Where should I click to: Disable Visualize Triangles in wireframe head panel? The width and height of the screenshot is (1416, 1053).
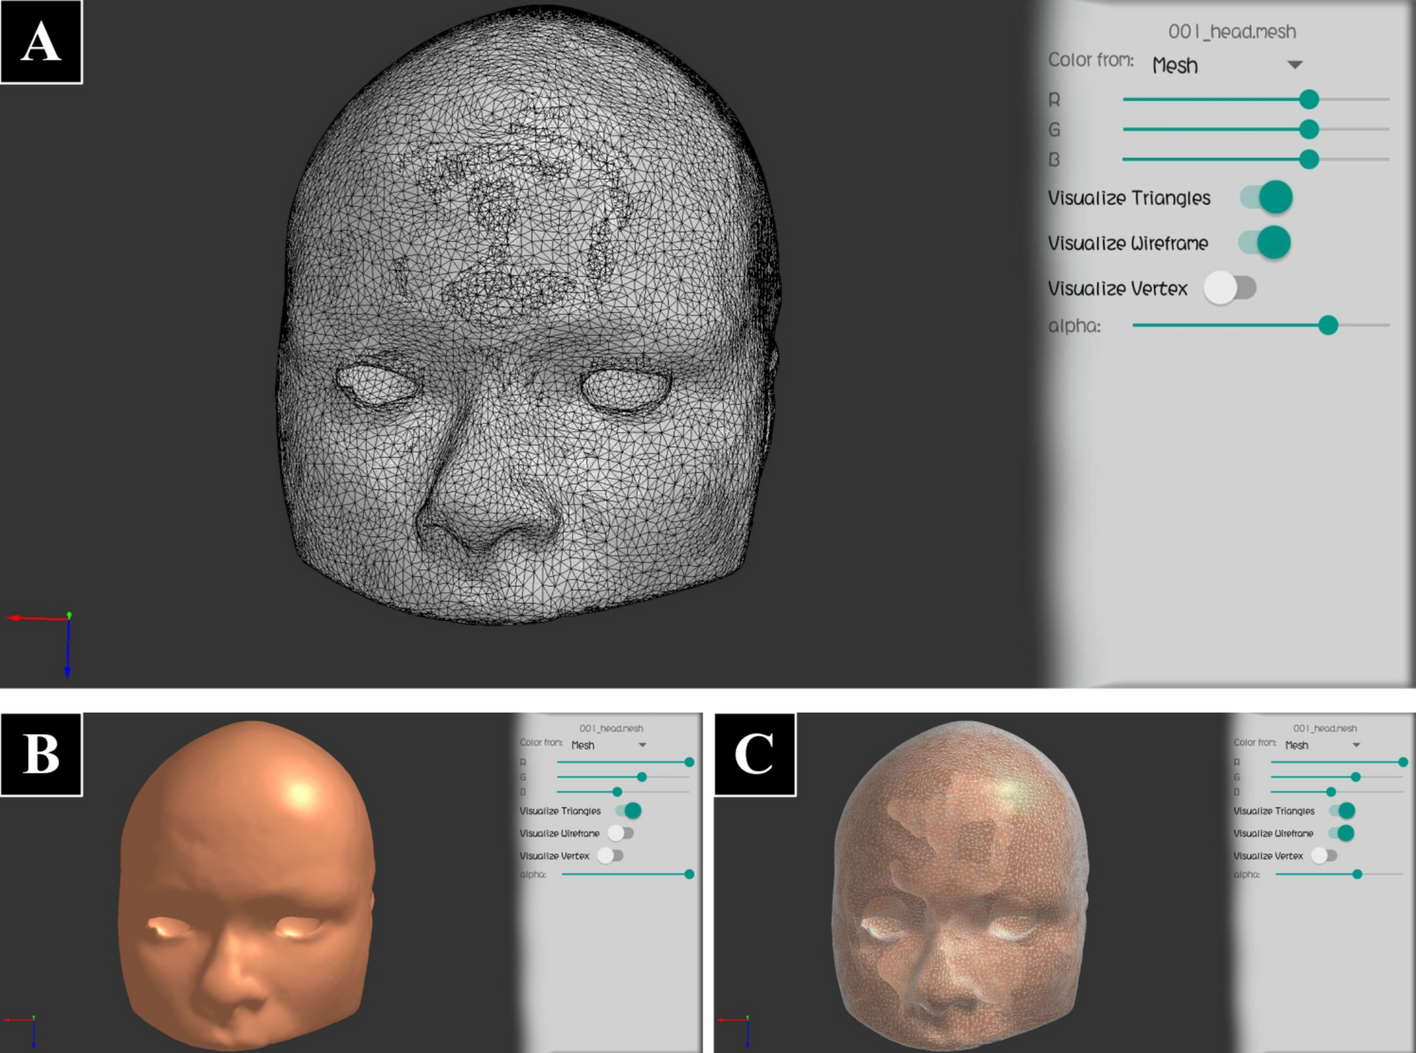pyautogui.click(x=1266, y=197)
